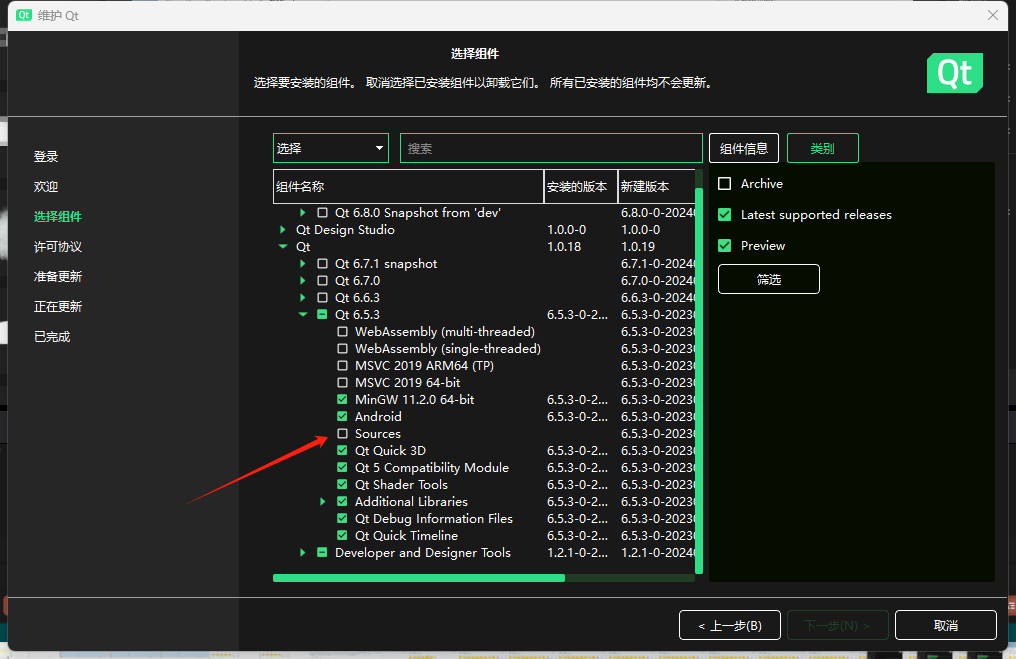This screenshot has width=1016, height=659.
Task: Select the Qt Design Studio row text
Action: (345, 229)
